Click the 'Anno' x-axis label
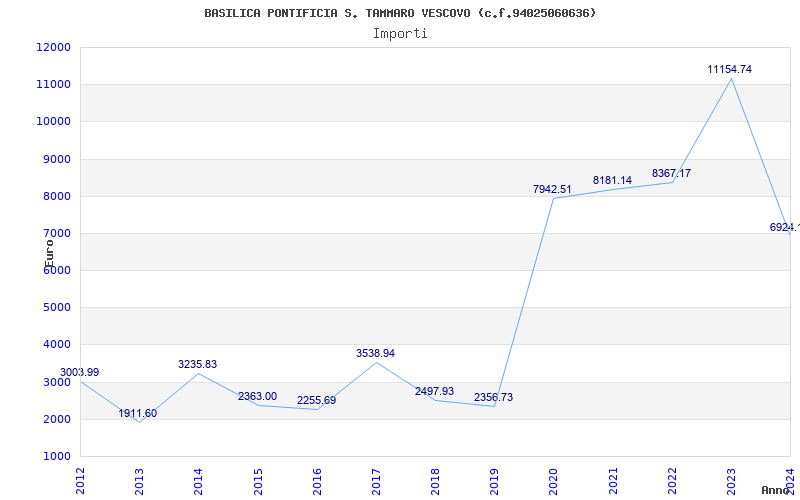Image resolution: width=800 pixels, height=500 pixels. (776, 491)
